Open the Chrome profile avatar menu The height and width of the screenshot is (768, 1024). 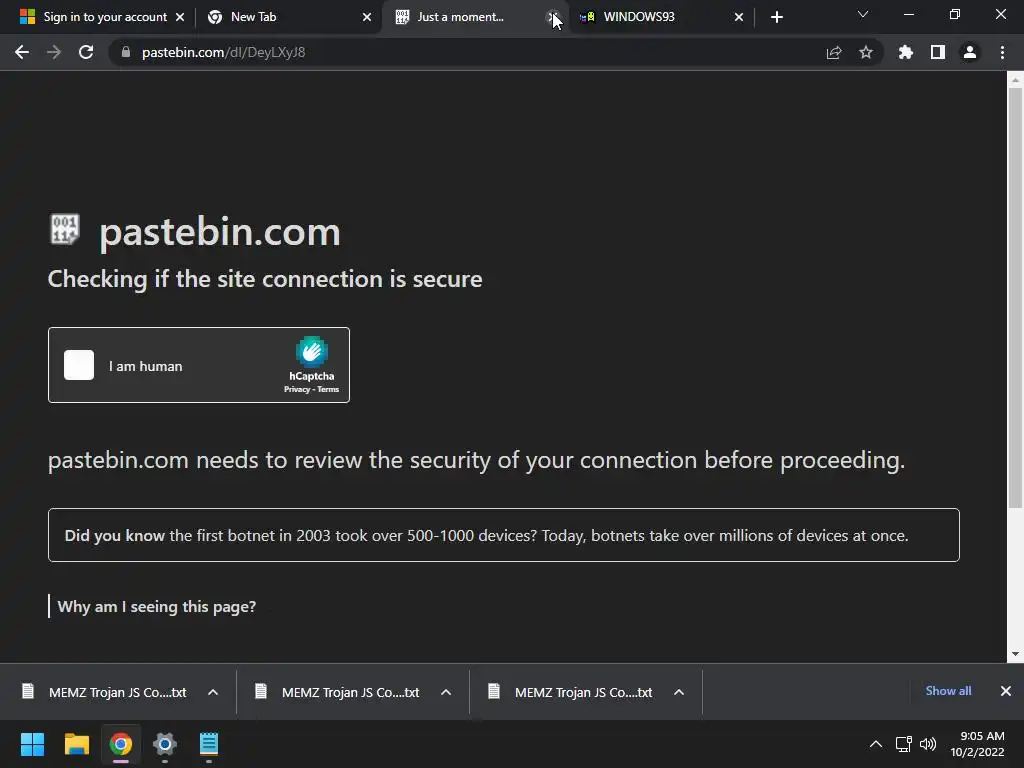(970, 52)
